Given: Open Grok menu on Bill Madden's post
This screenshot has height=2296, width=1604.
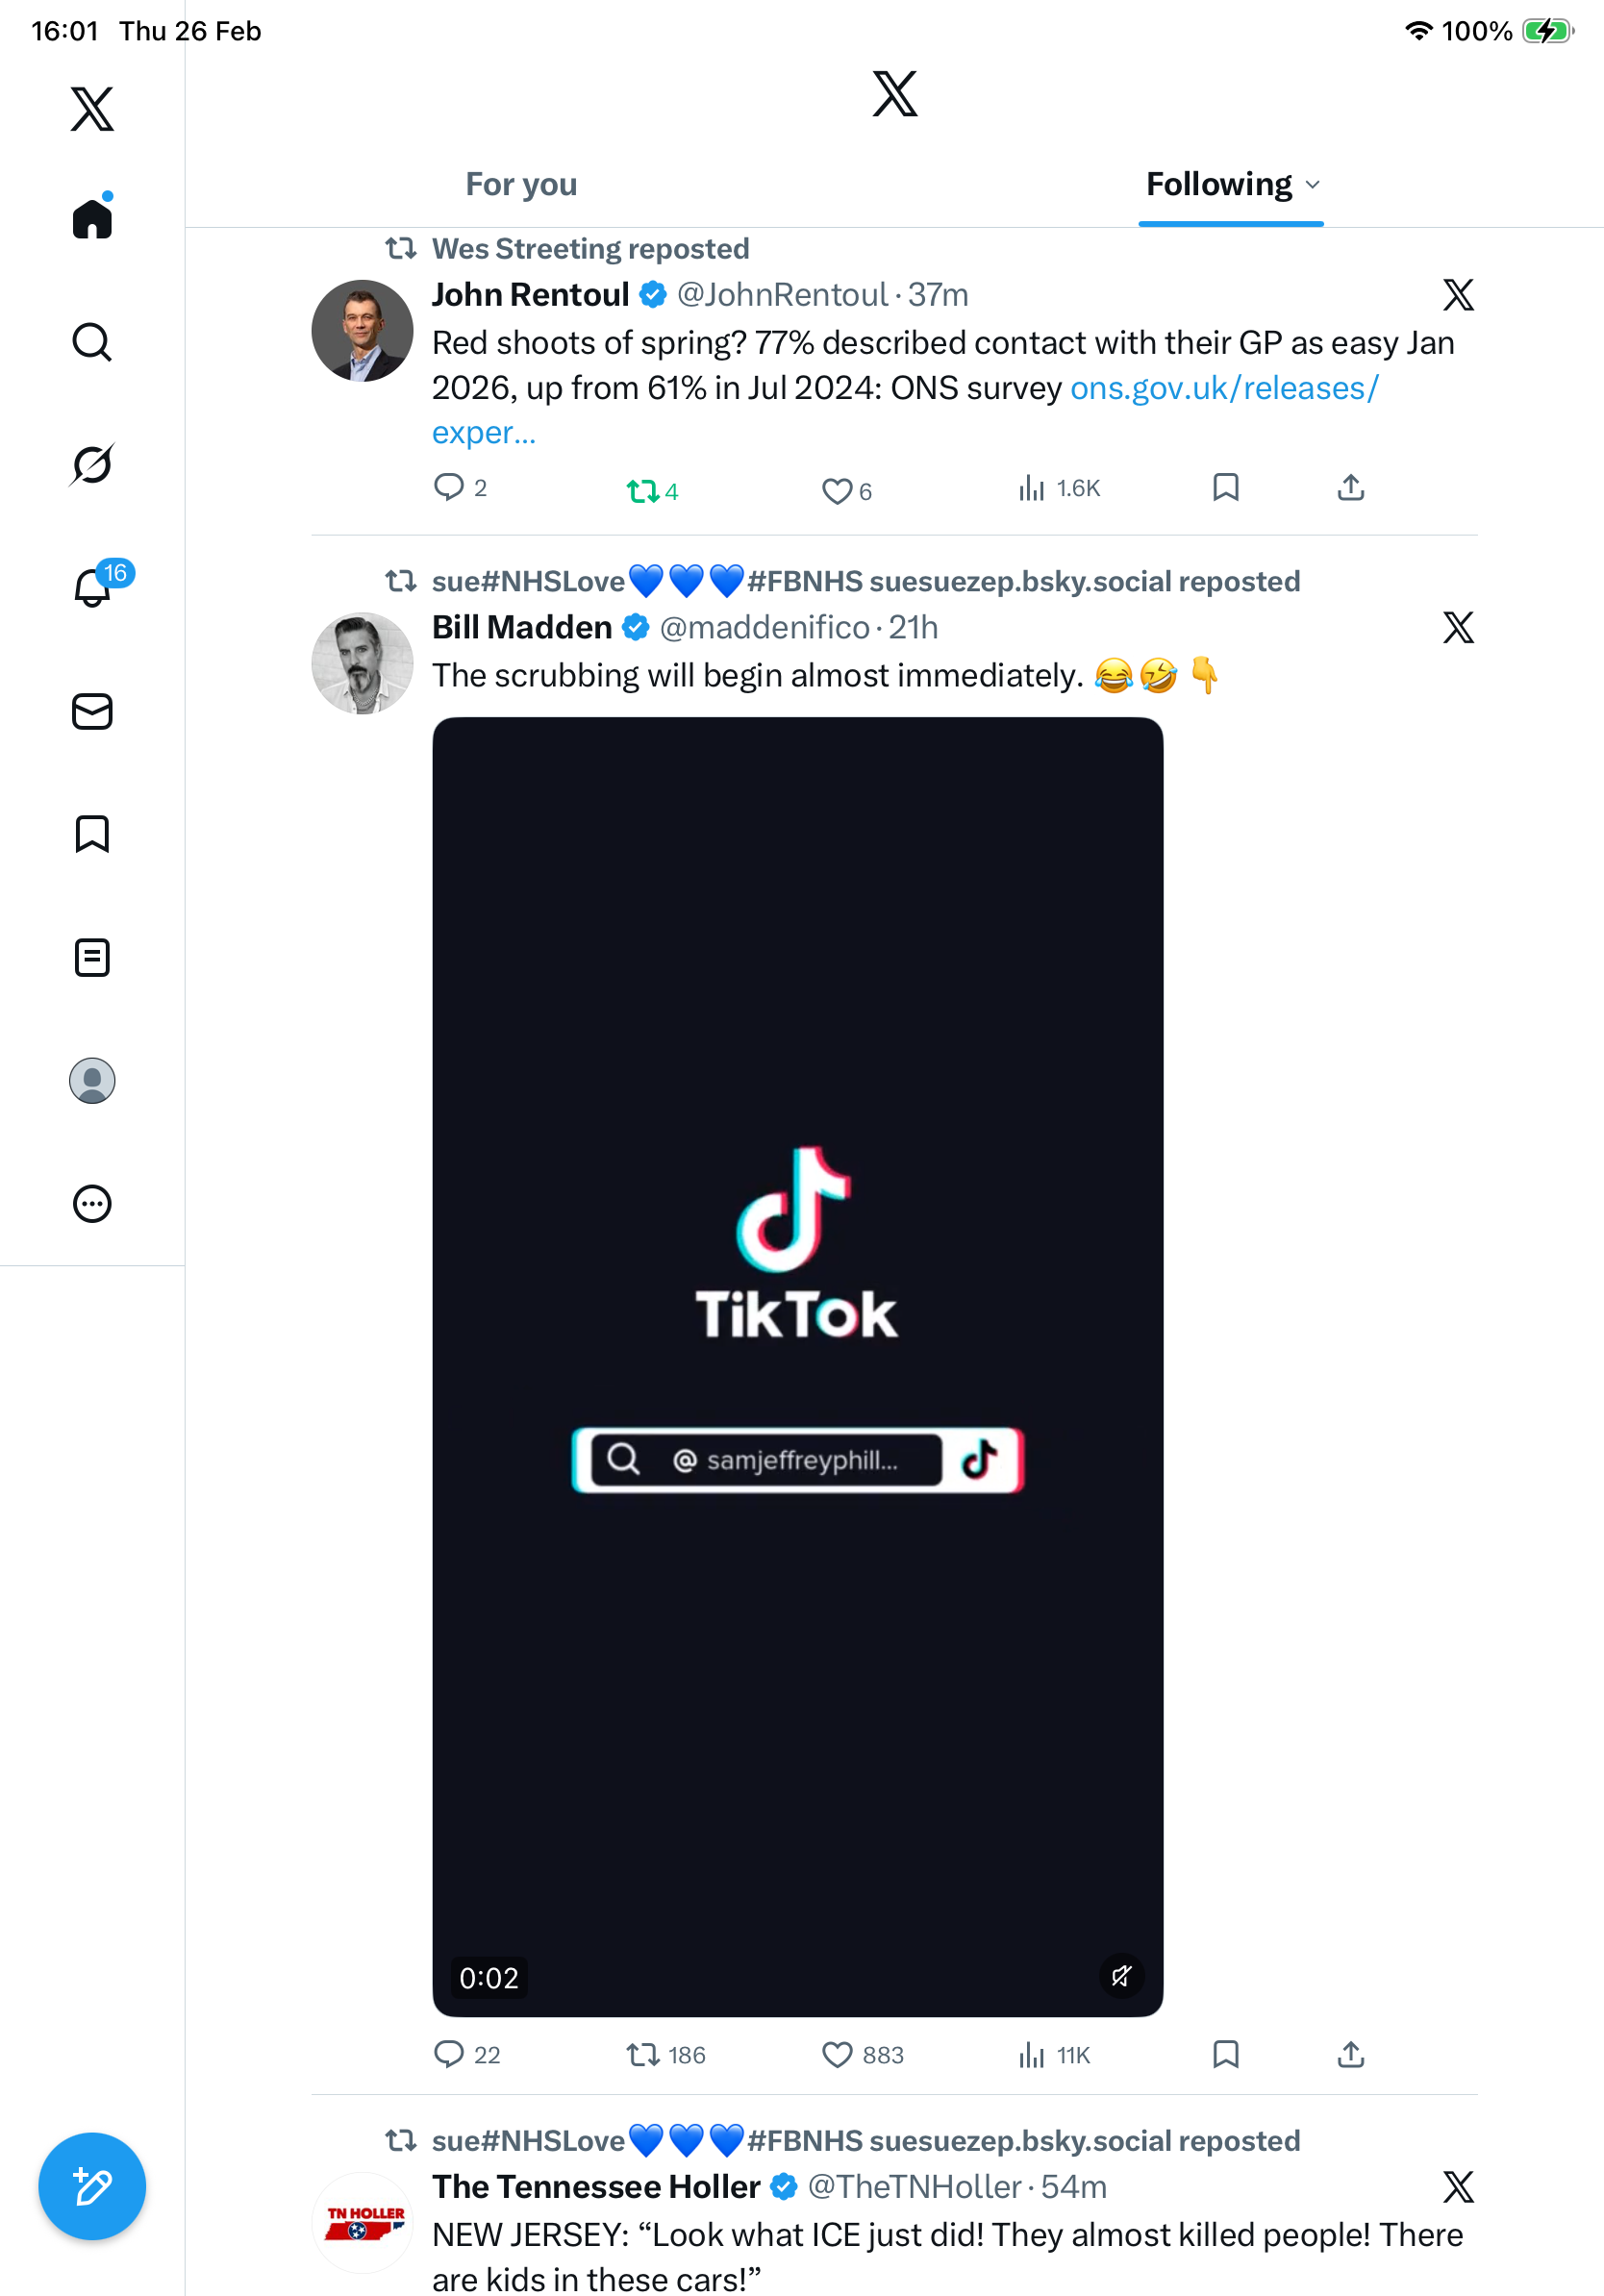Looking at the screenshot, I should 1458,628.
